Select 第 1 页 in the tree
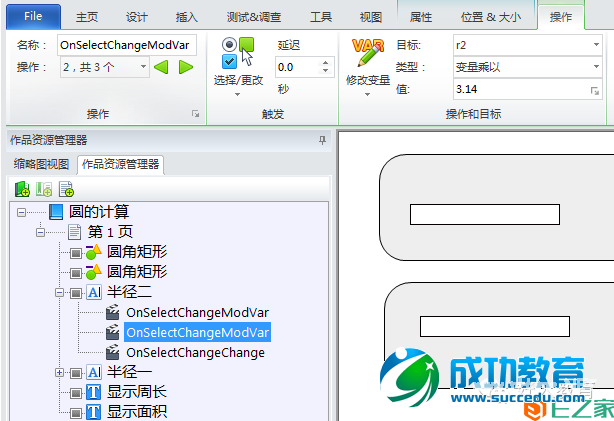614x421 pixels. (110, 232)
